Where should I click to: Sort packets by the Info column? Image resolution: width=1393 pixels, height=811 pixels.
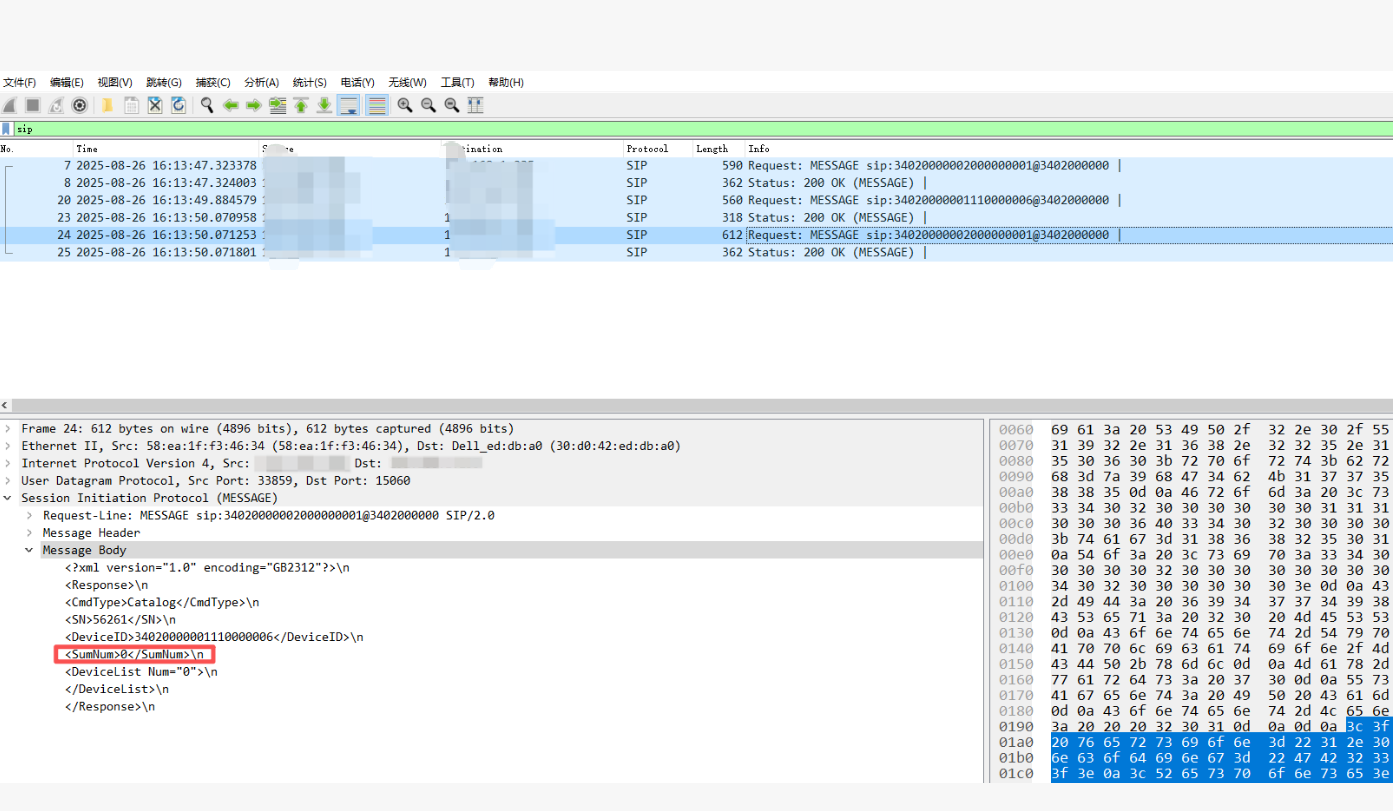pos(1069,148)
